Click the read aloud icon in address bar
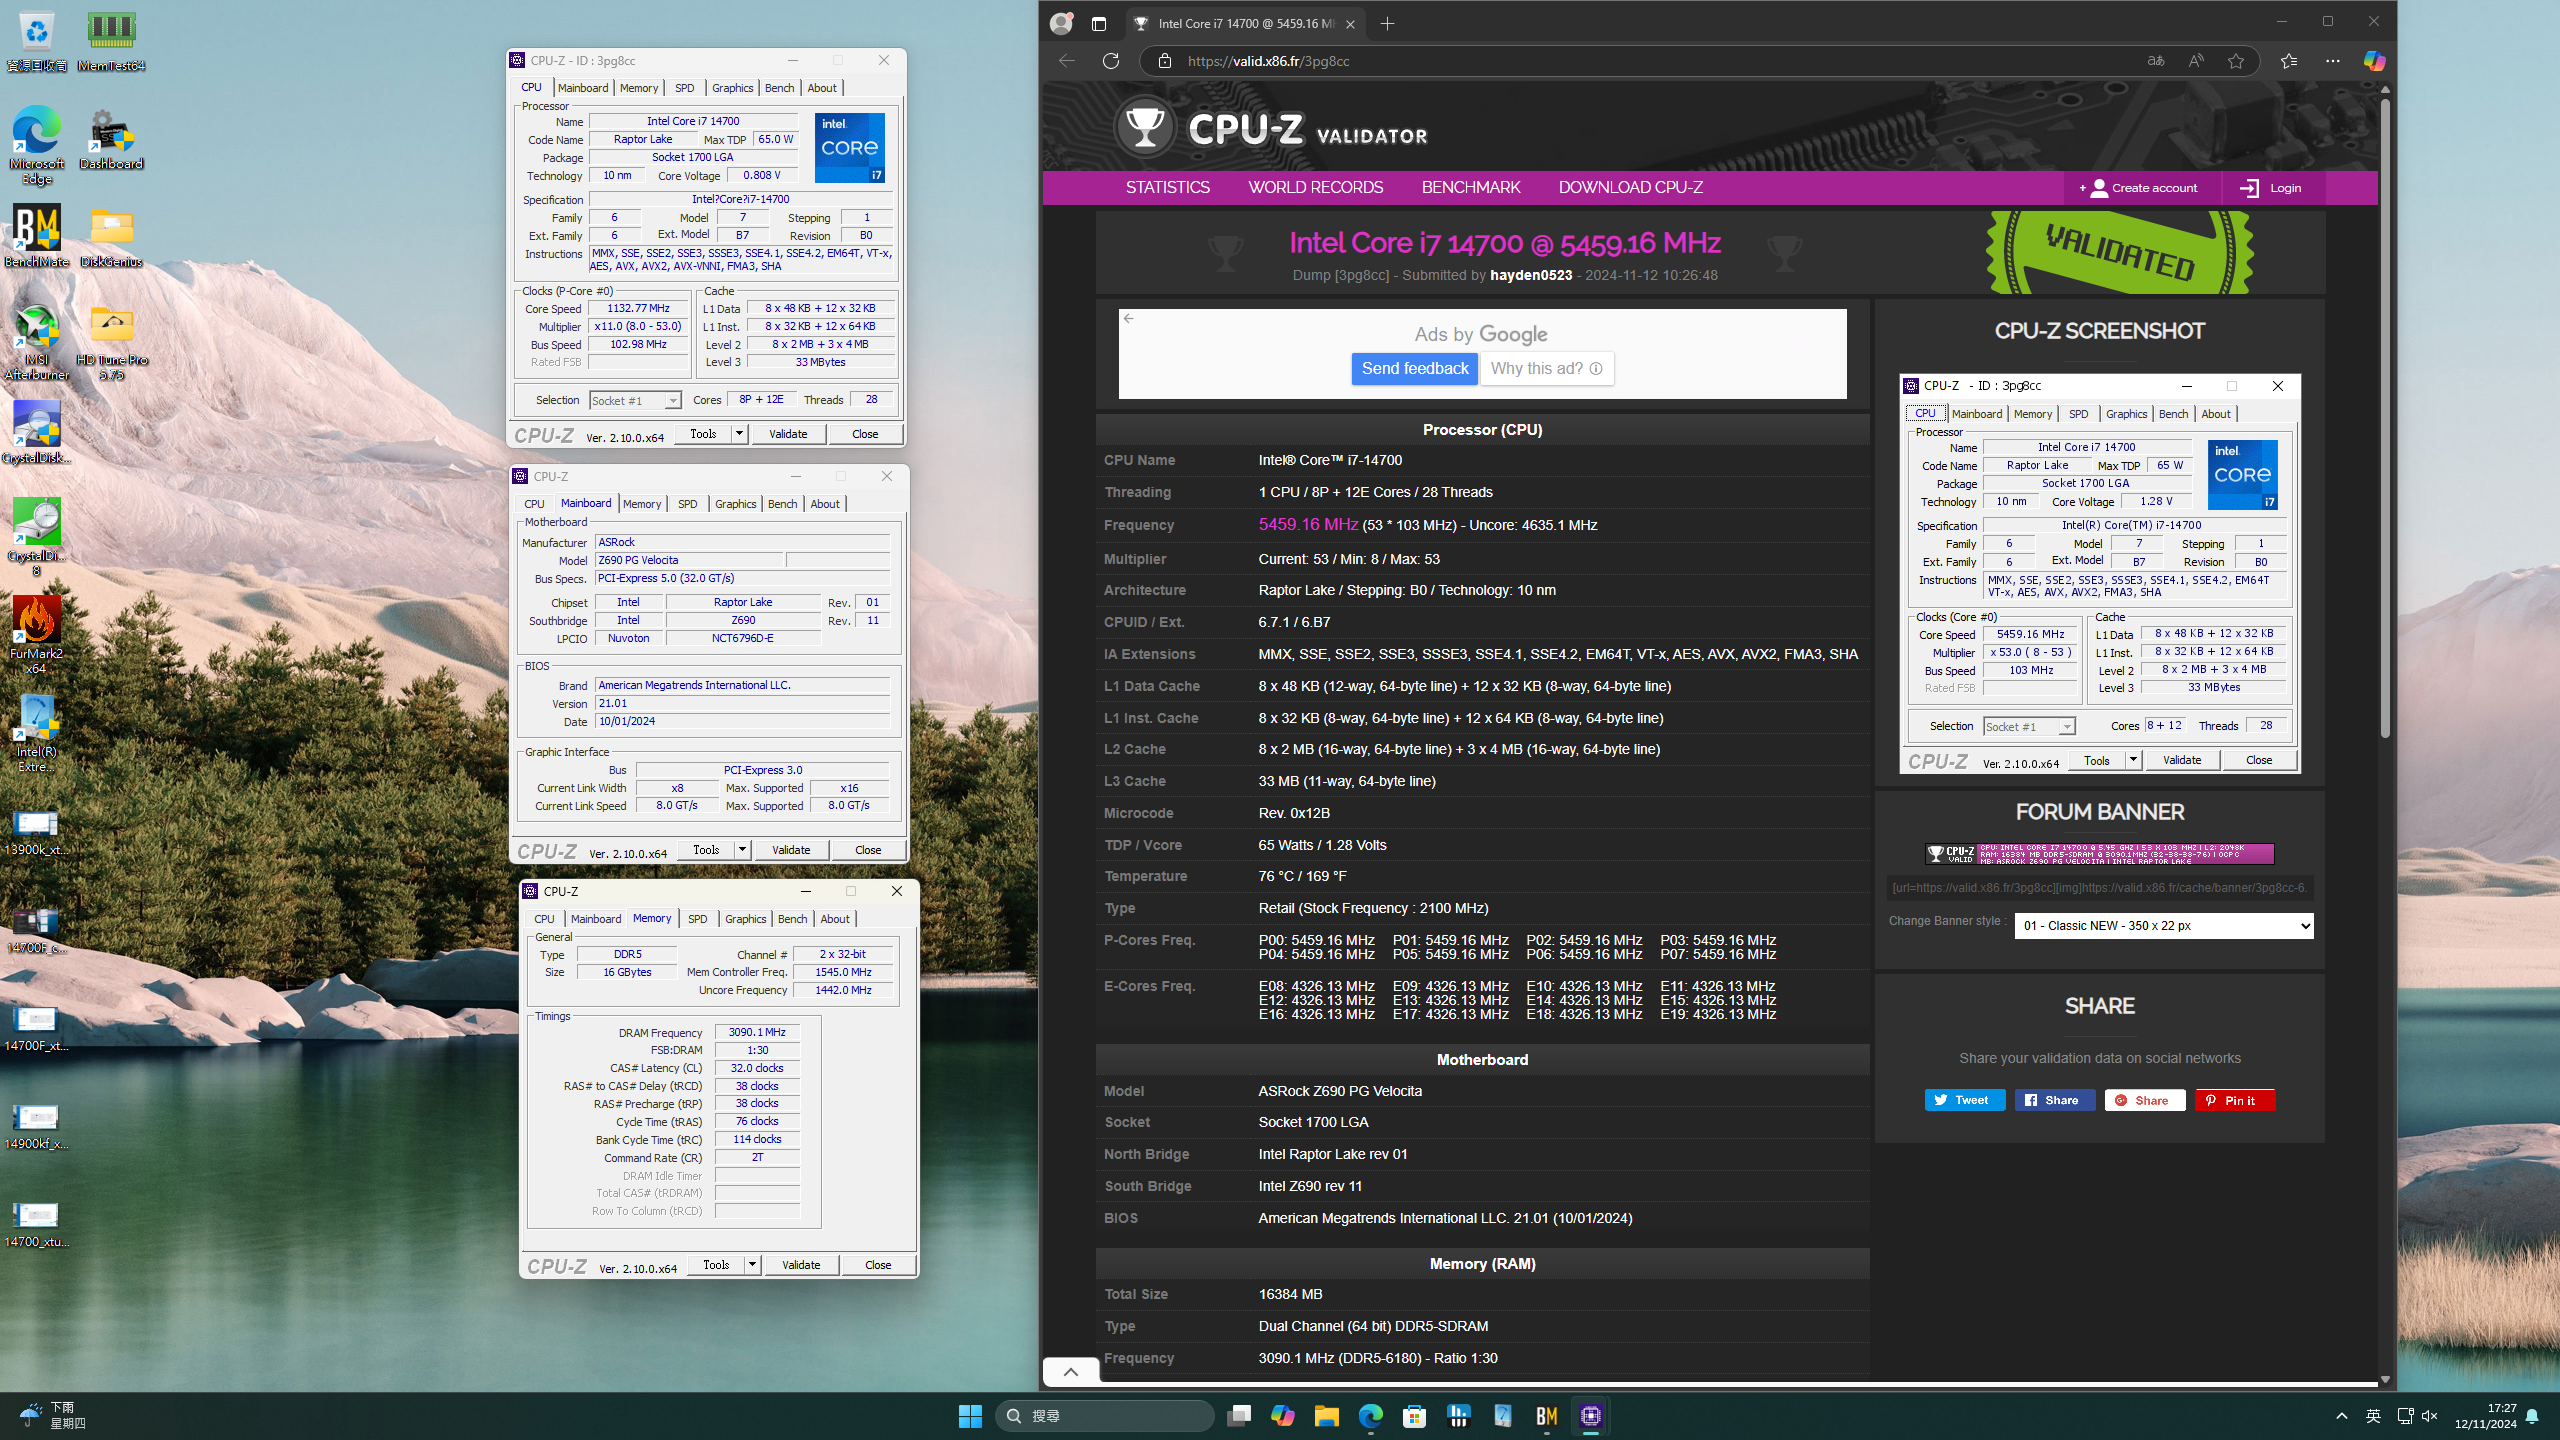Screen dimensions: 2560x1440 (x=2195, y=61)
